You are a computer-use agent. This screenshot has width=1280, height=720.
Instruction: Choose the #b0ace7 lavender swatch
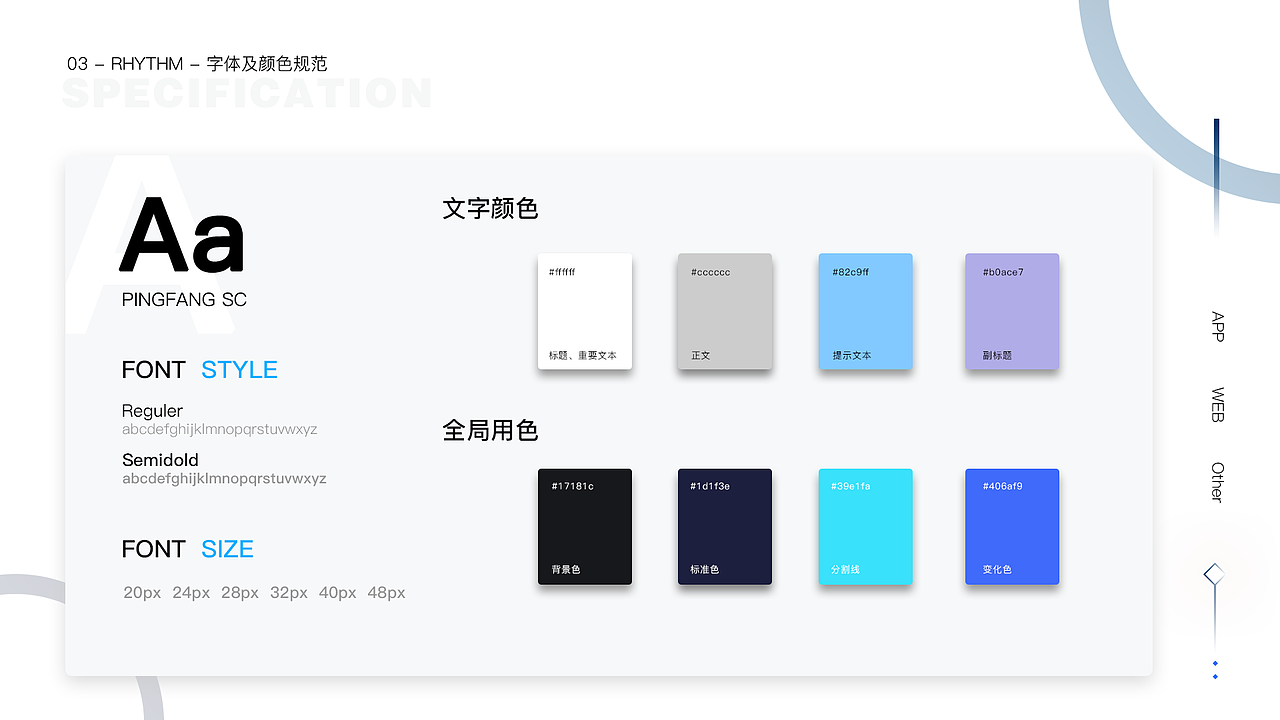click(1012, 311)
